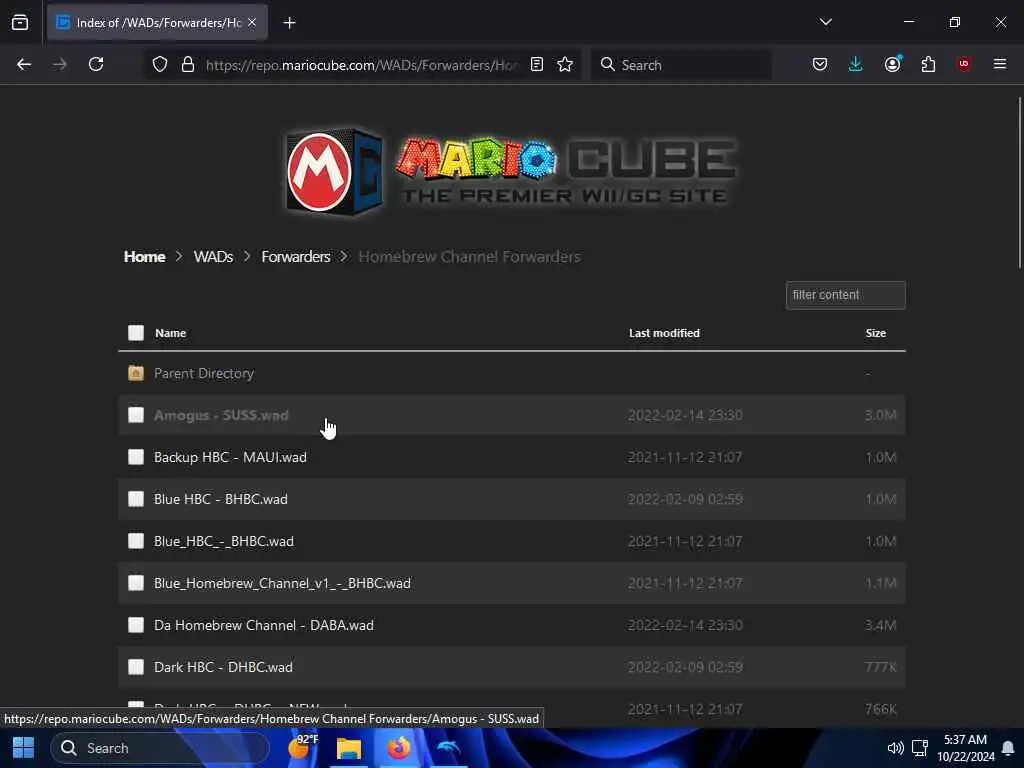This screenshot has height=768, width=1024.
Task: Open Firefox application hamburger menu
Action: tap(1000, 64)
